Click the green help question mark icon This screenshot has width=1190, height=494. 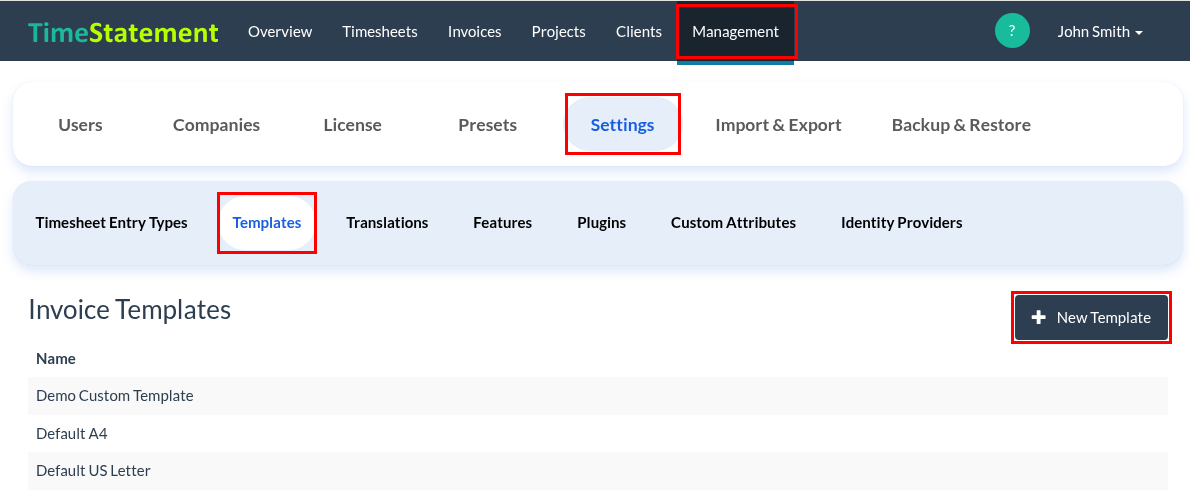[1012, 31]
